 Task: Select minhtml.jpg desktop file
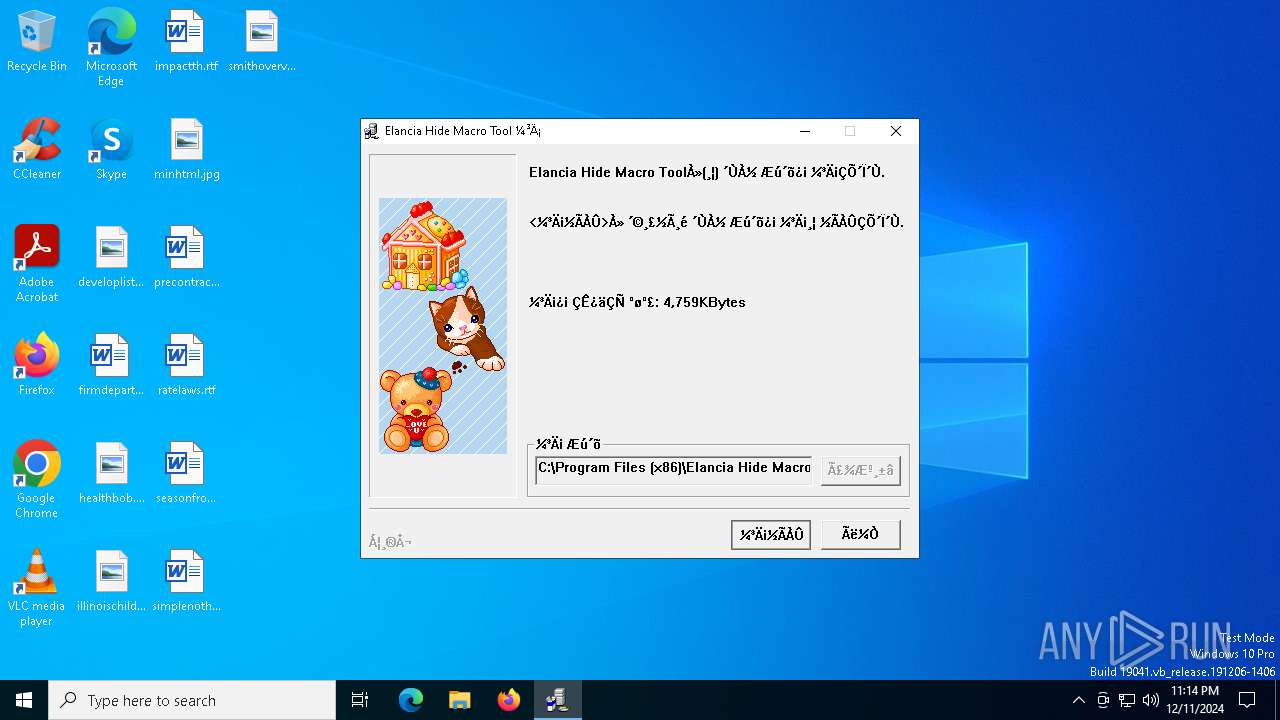(186, 150)
